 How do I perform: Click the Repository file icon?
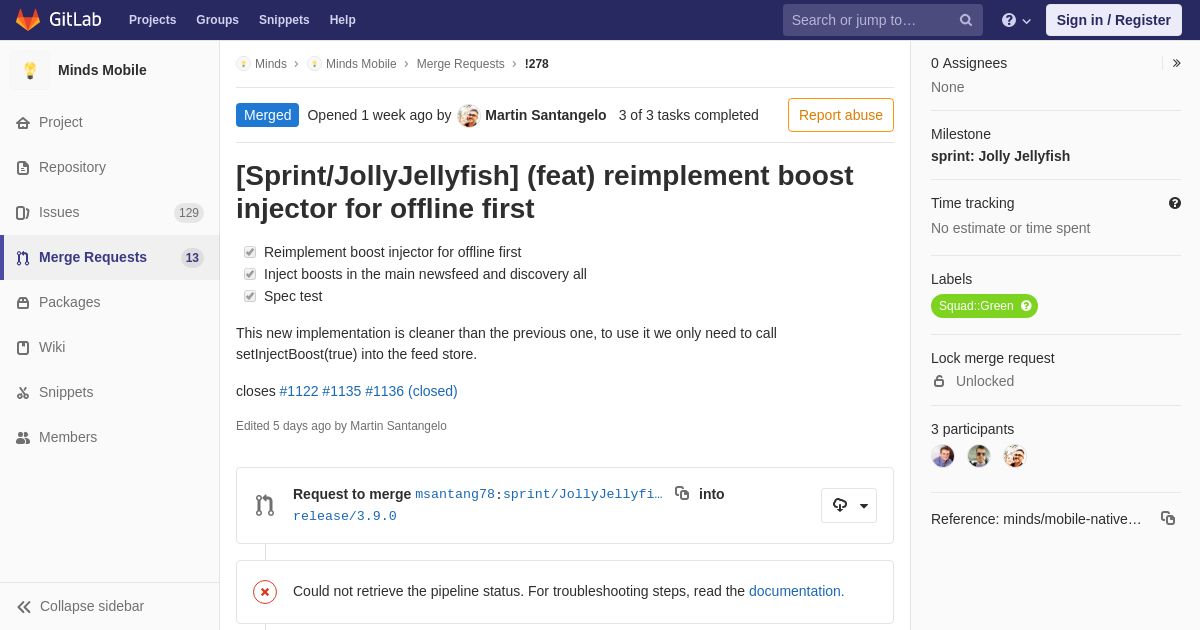tap(23, 168)
